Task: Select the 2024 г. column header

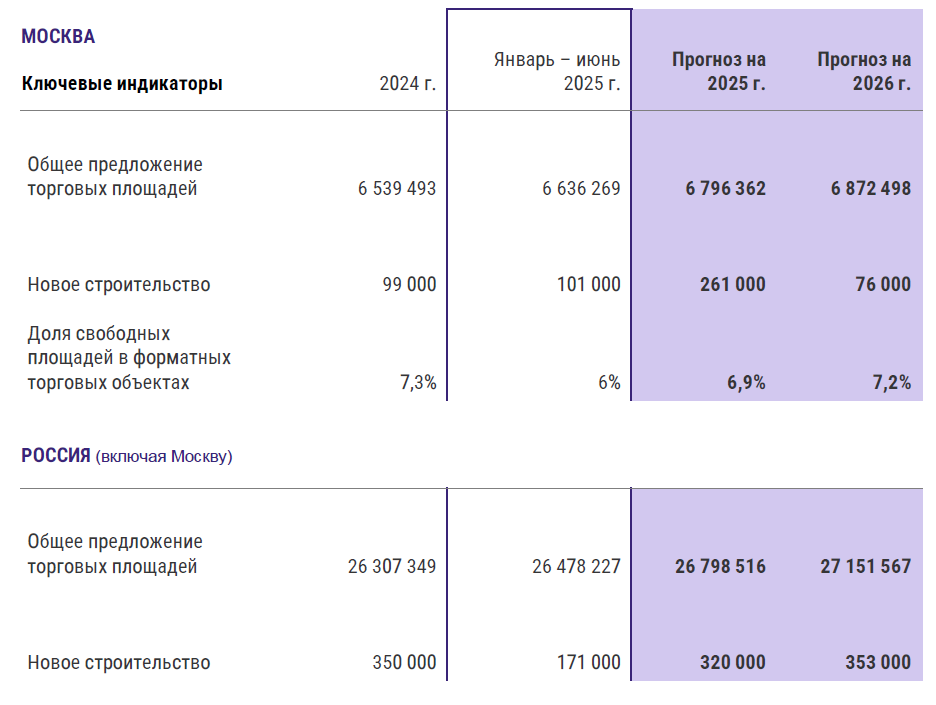Action: (408, 84)
